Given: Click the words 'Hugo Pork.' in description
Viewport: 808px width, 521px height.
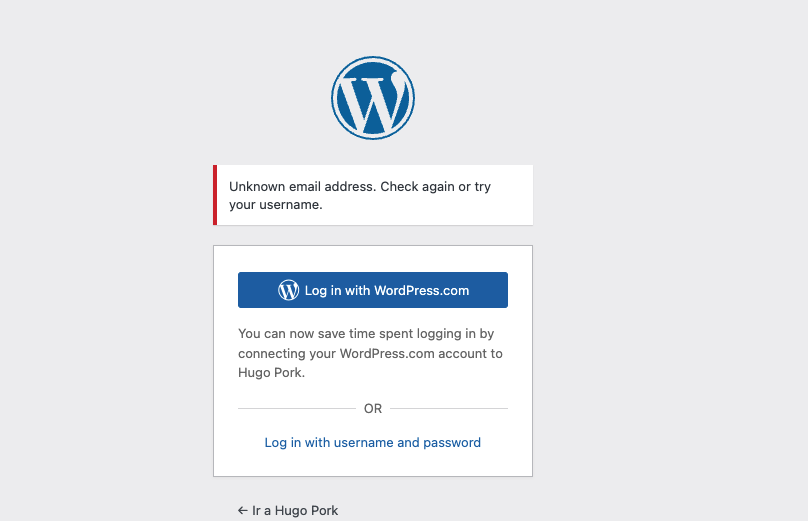Looking at the screenshot, I should click(272, 372).
